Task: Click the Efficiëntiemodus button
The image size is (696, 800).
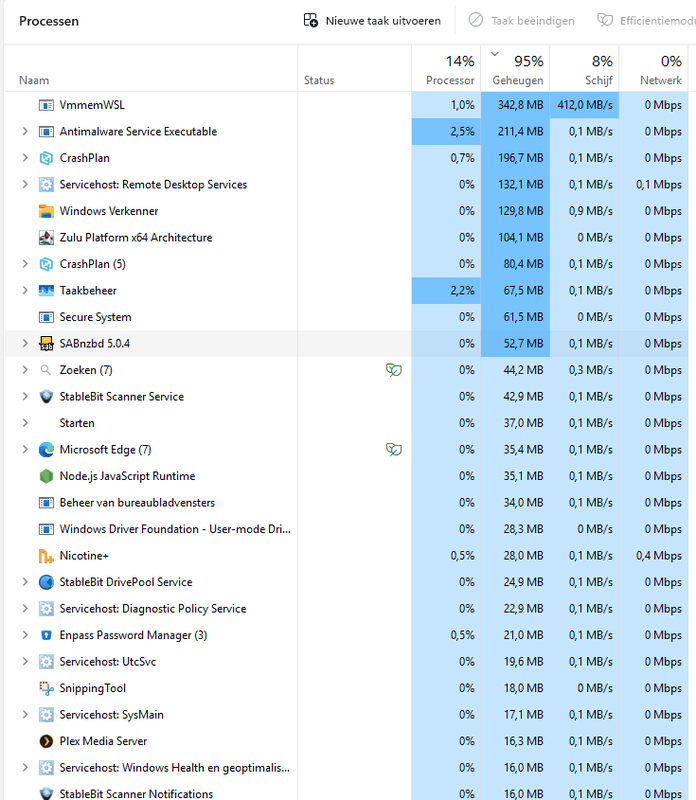Action: tap(646, 21)
